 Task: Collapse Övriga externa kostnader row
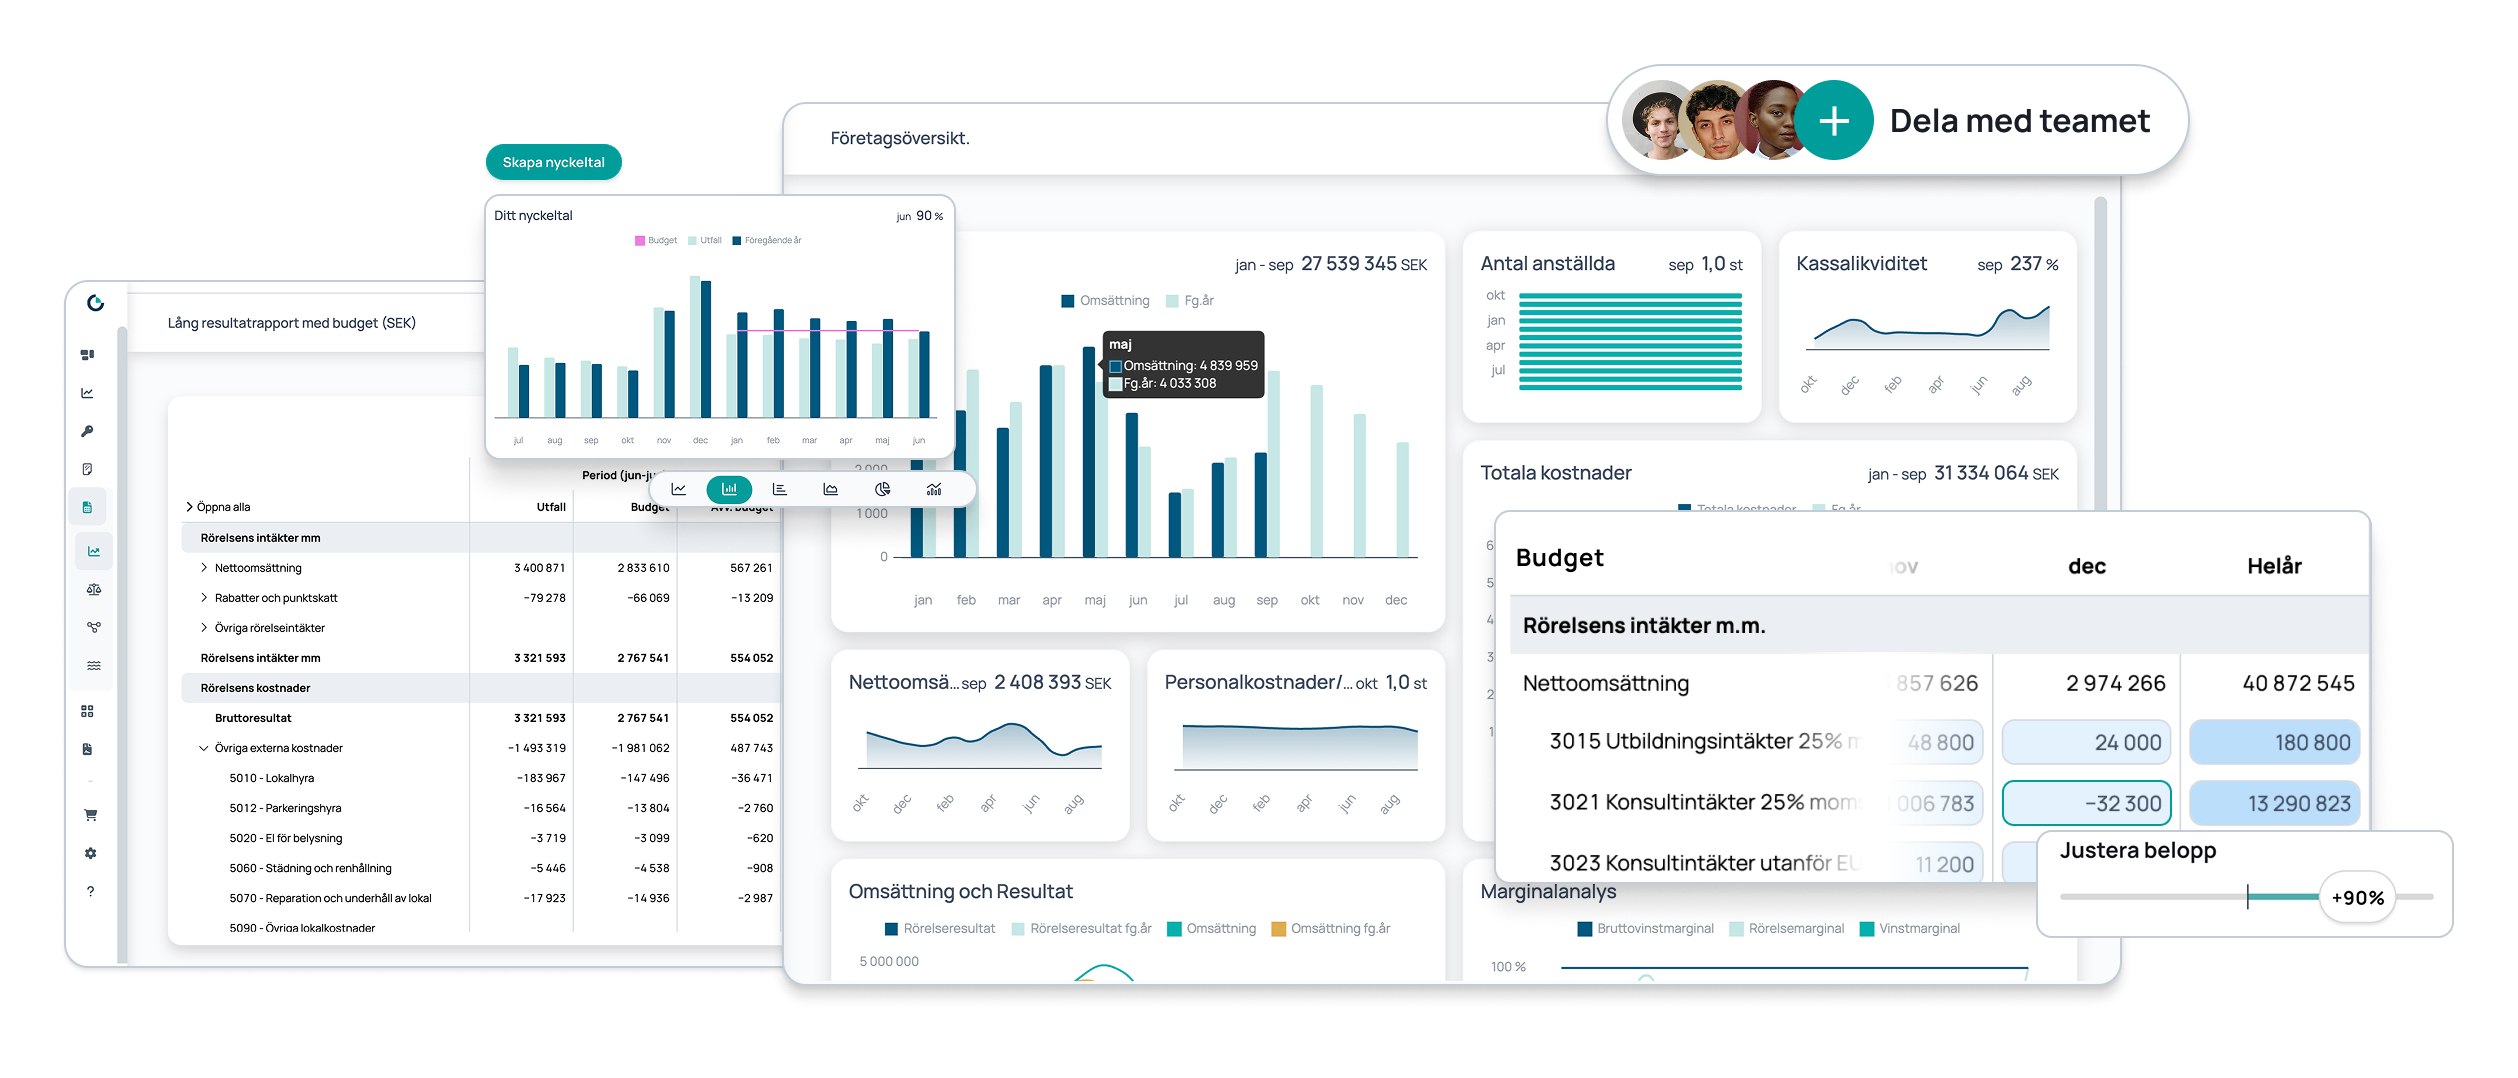204,748
